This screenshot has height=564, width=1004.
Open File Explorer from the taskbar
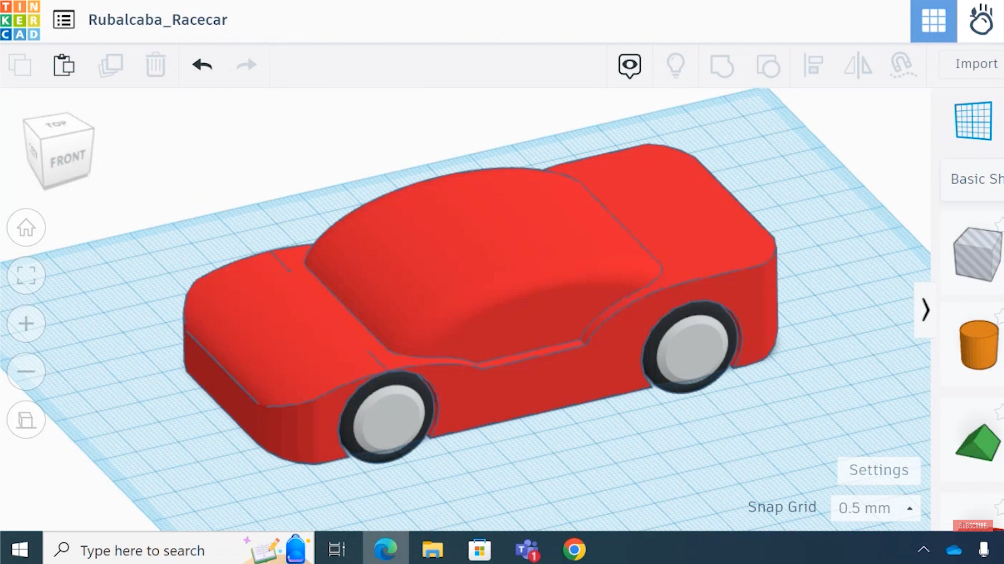(x=432, y=549)
